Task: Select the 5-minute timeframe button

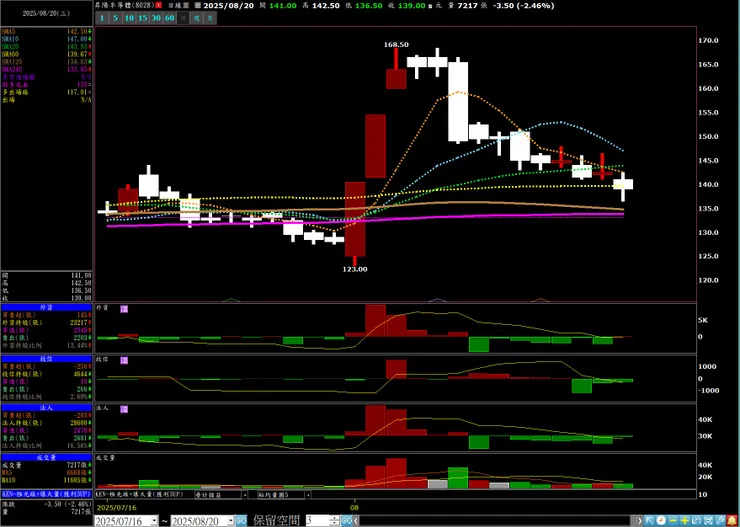Action: [x=115, y=18]
